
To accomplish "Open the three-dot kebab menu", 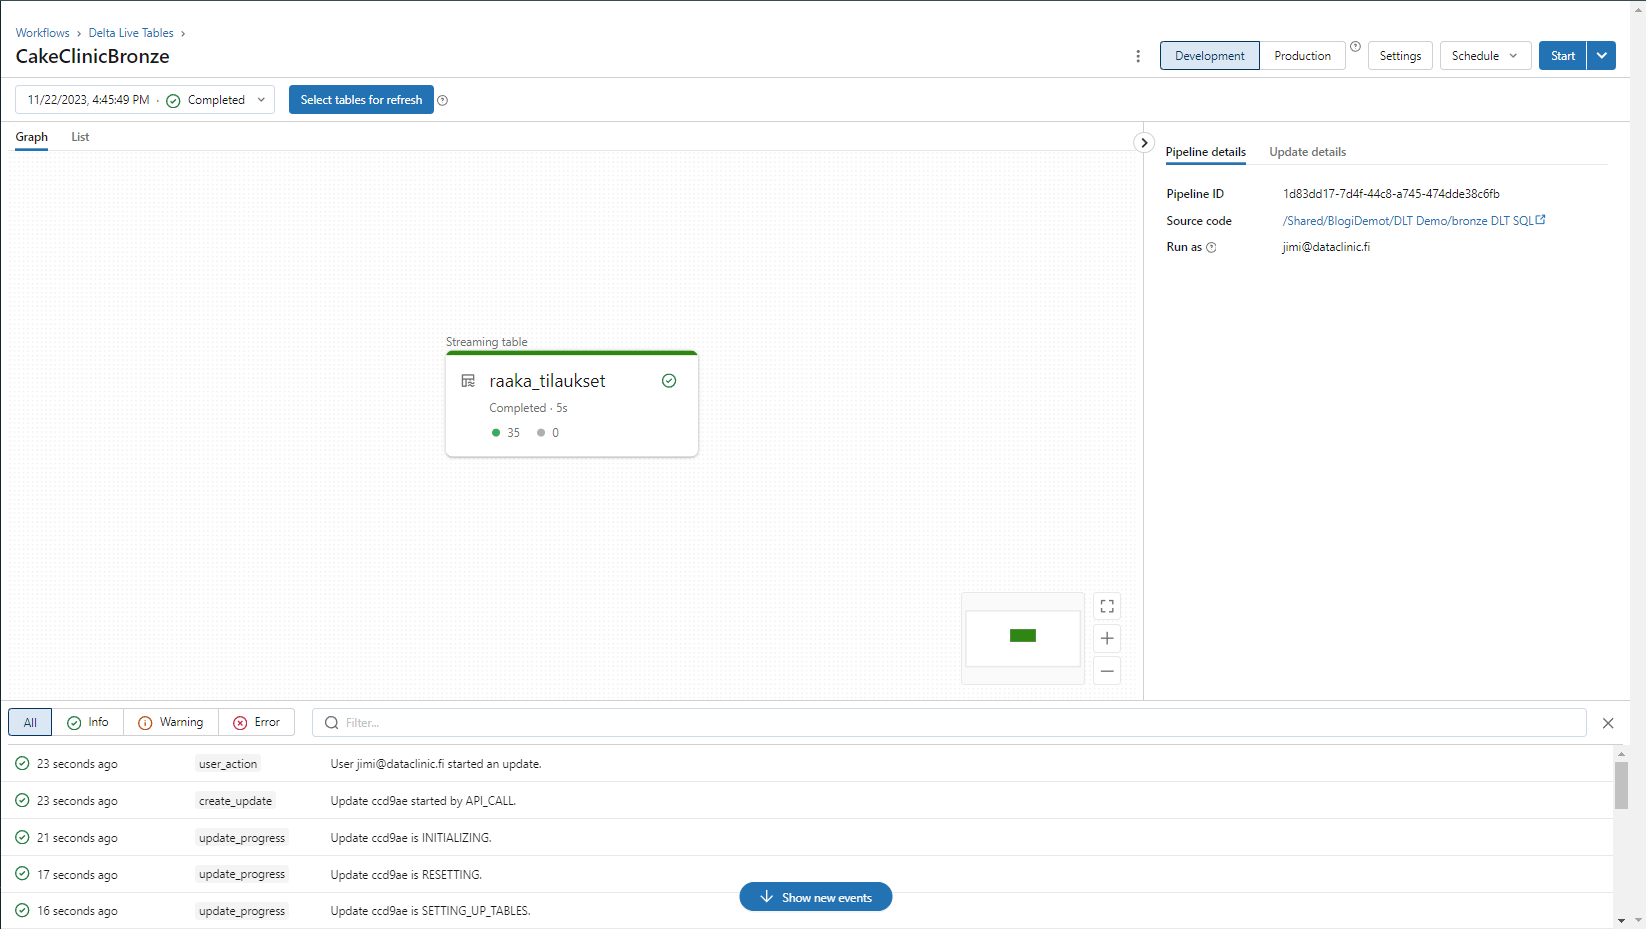I will 1138,56.
